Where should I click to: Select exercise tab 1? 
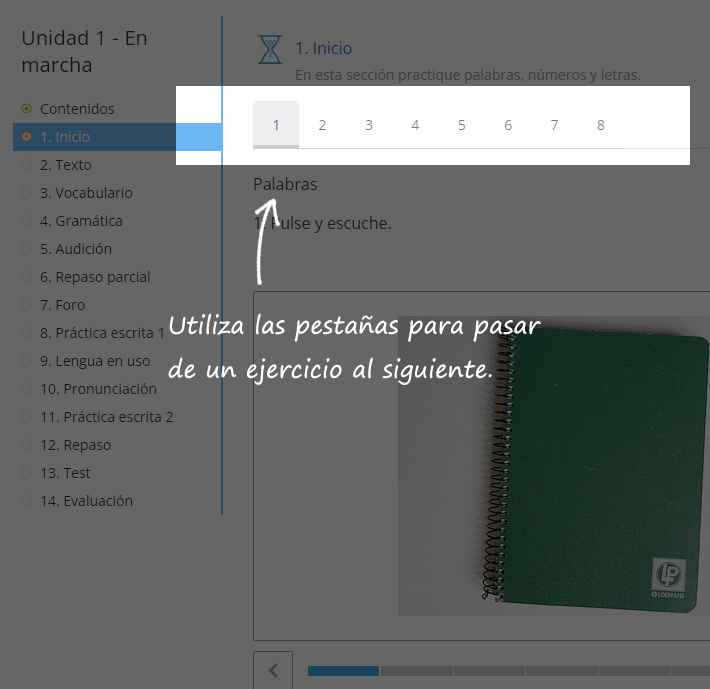[x=276, y=125]
